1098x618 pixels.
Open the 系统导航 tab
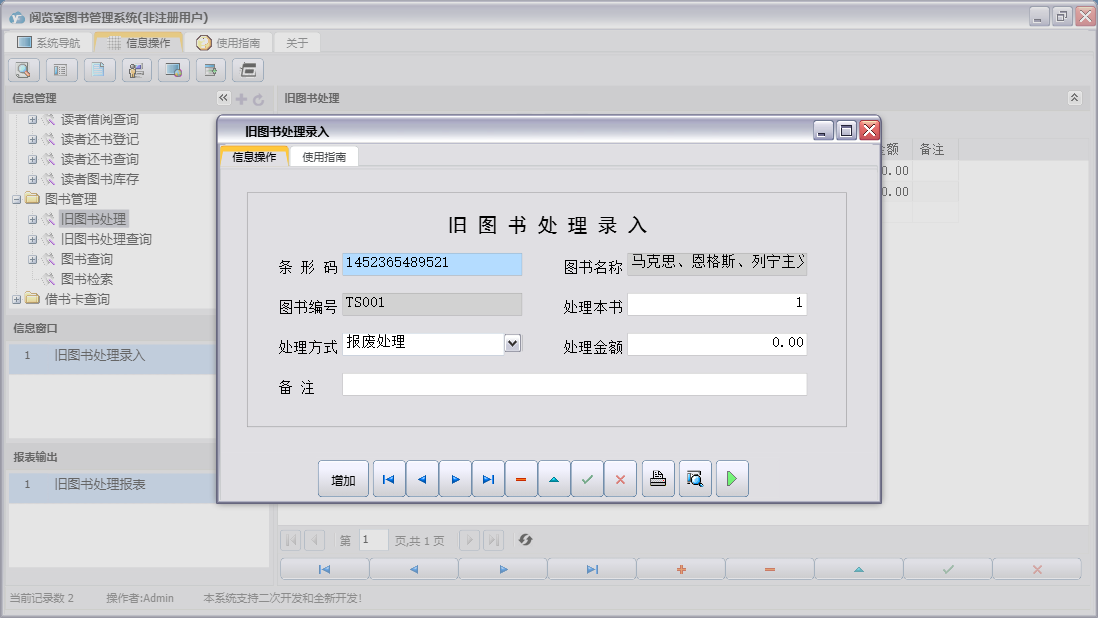click(48, 43)
